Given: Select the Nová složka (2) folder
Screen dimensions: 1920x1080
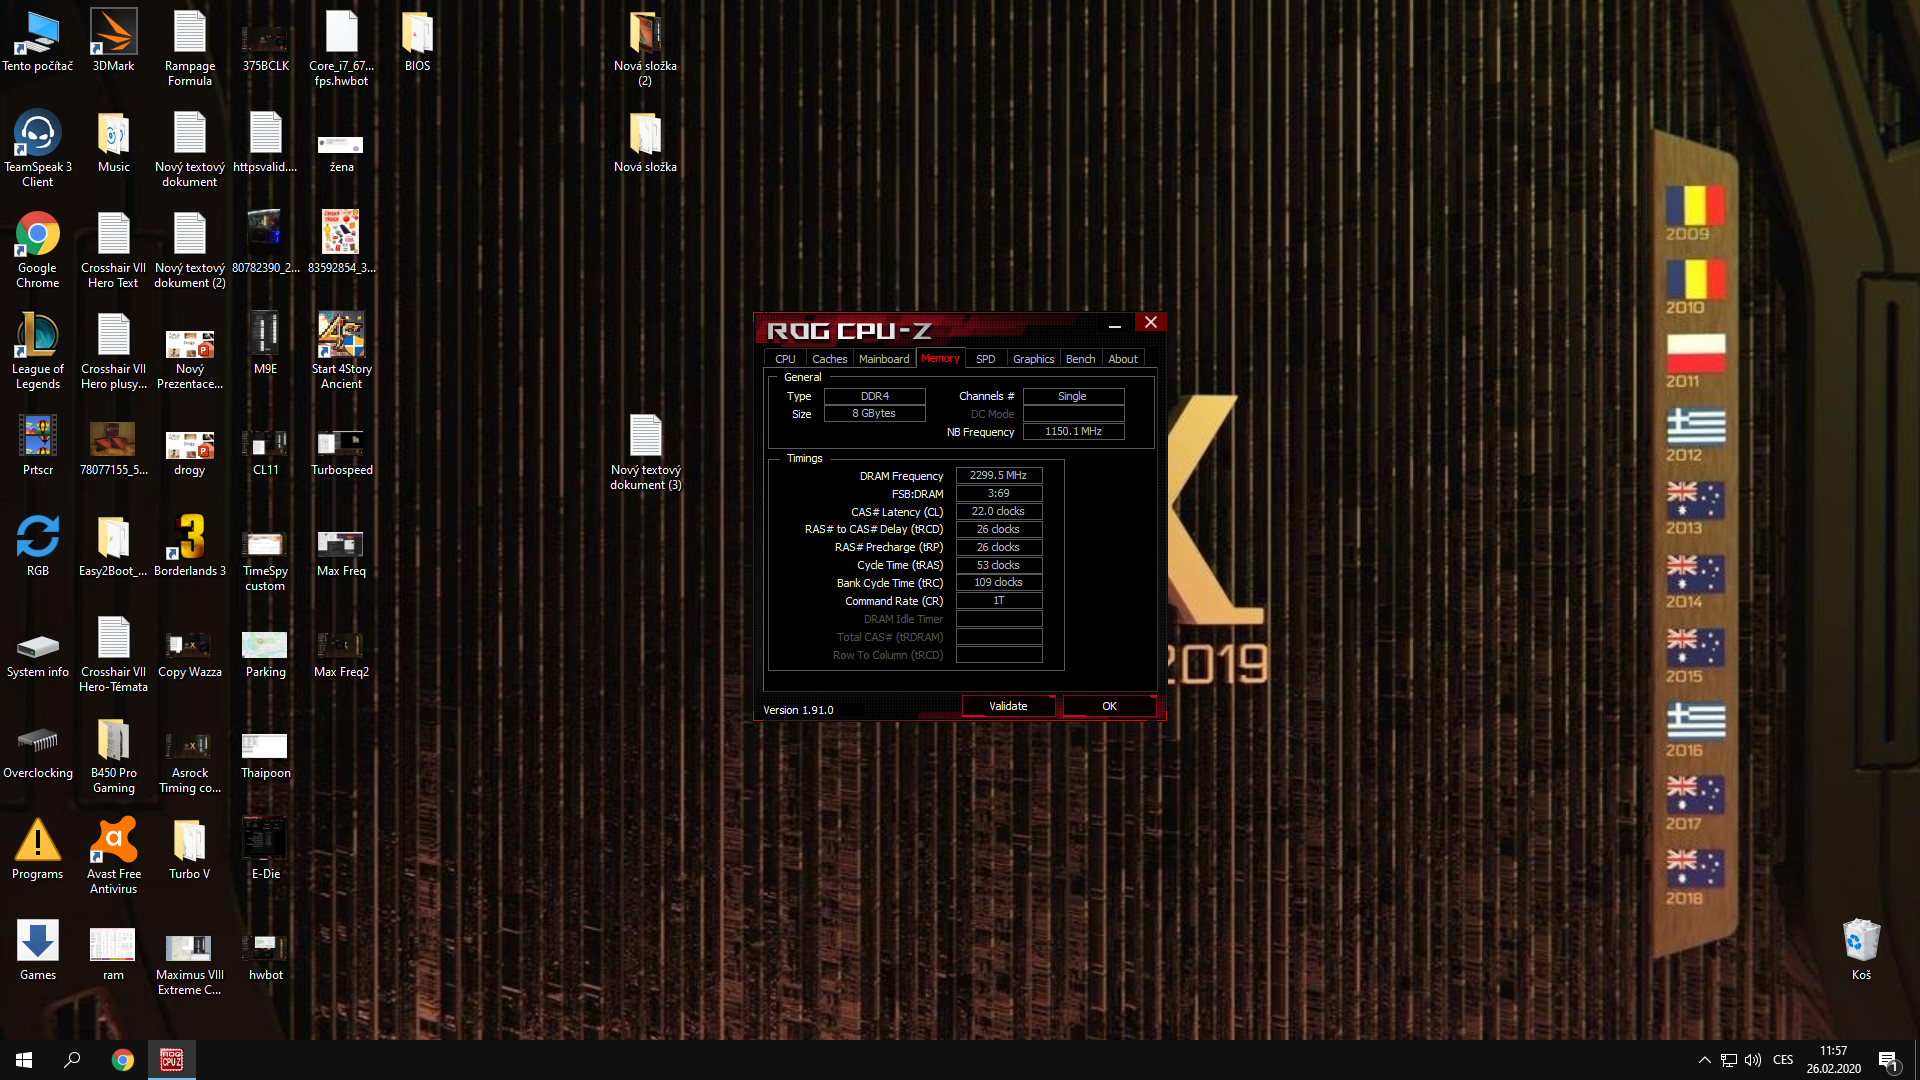Looking at the screenshot, I should point(645,48).
